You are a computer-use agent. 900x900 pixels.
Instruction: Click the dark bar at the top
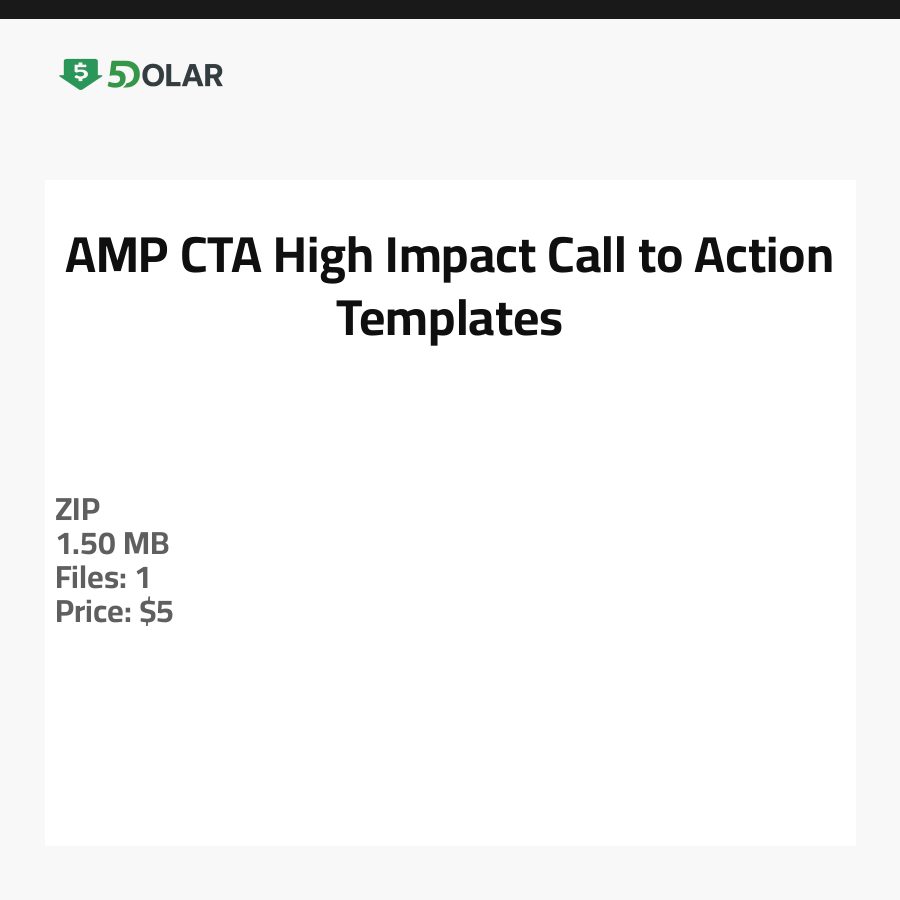tap(450, 9)
